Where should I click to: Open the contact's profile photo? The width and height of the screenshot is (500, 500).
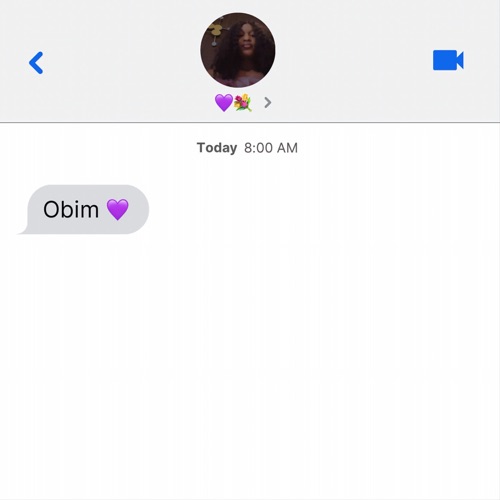point(238,50)
